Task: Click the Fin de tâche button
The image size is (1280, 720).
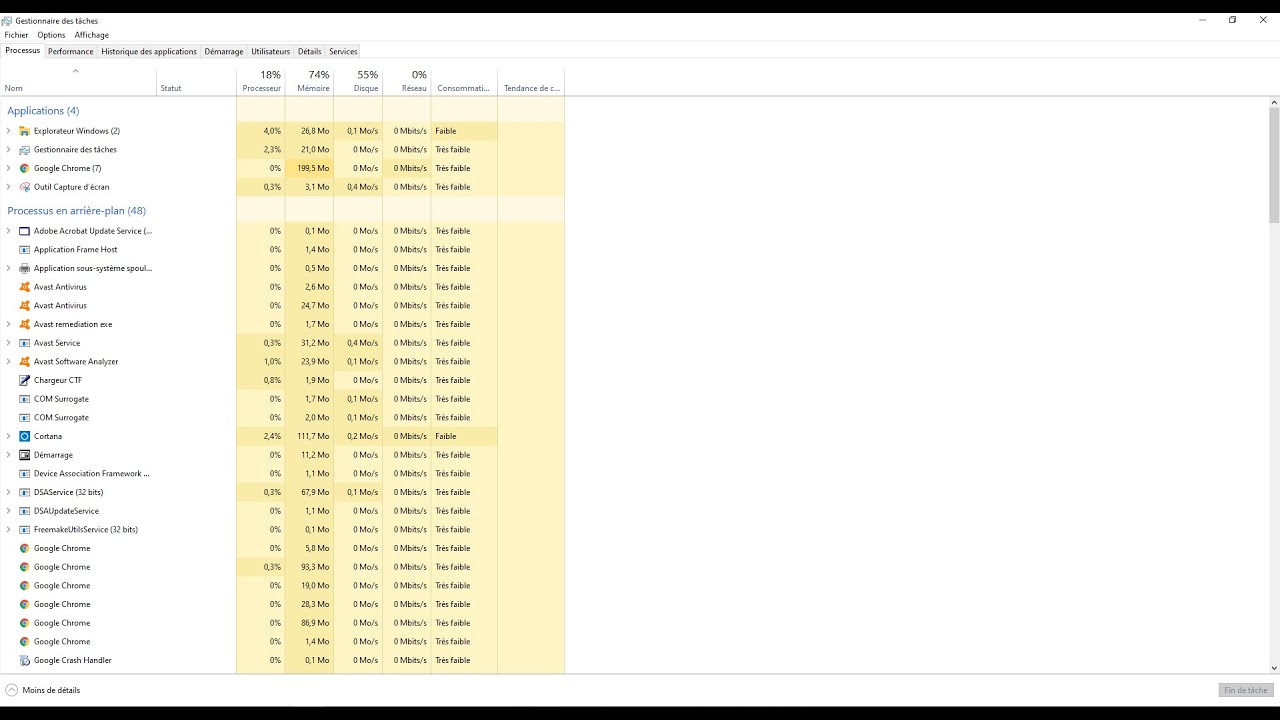Action: coord(1246,690)
